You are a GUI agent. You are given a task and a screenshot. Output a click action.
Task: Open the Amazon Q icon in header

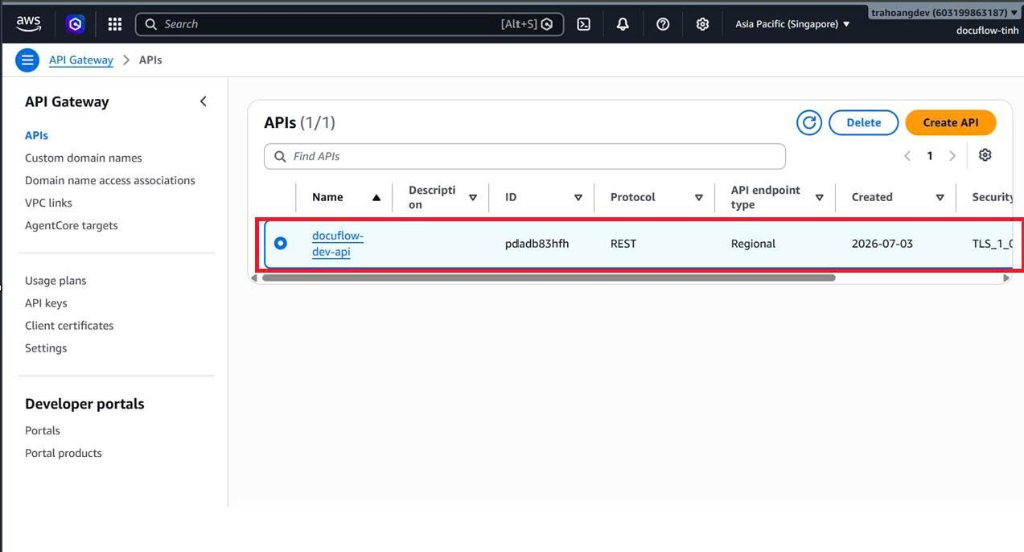click(75, 24)
